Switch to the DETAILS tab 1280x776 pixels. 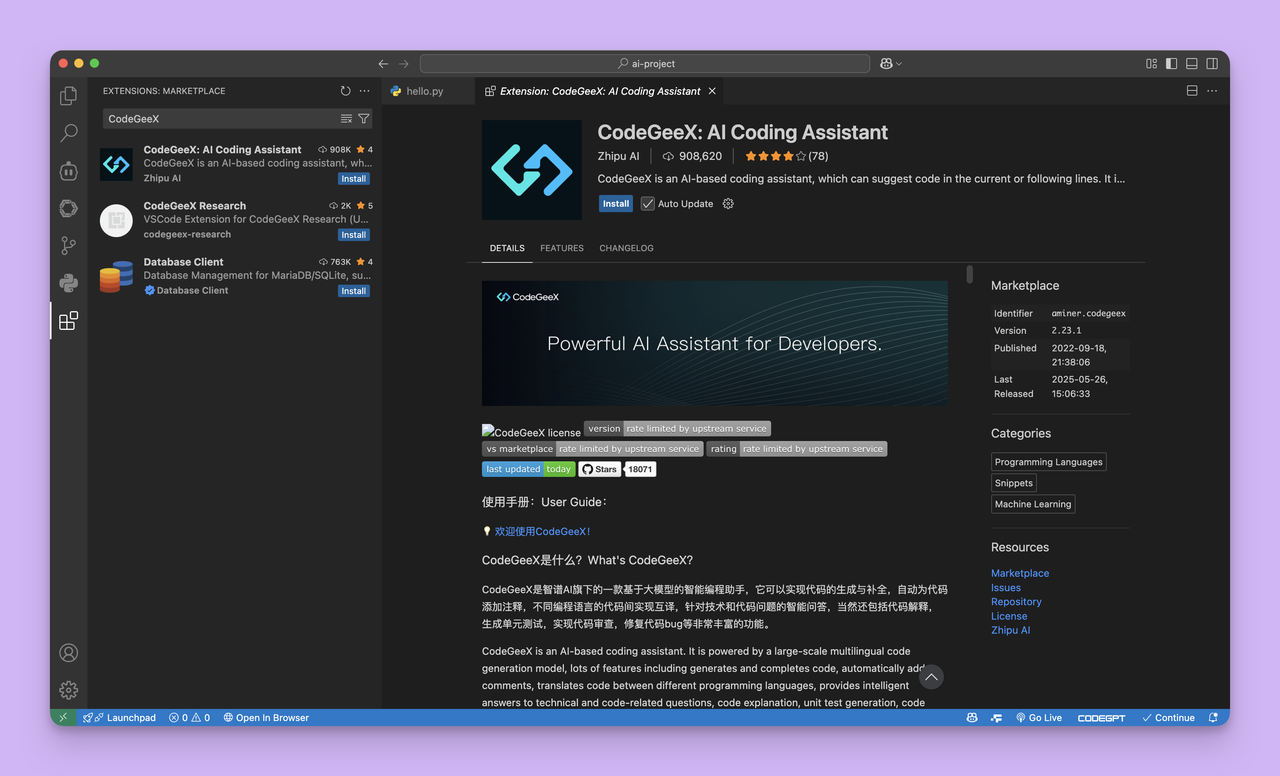(507, 248)
